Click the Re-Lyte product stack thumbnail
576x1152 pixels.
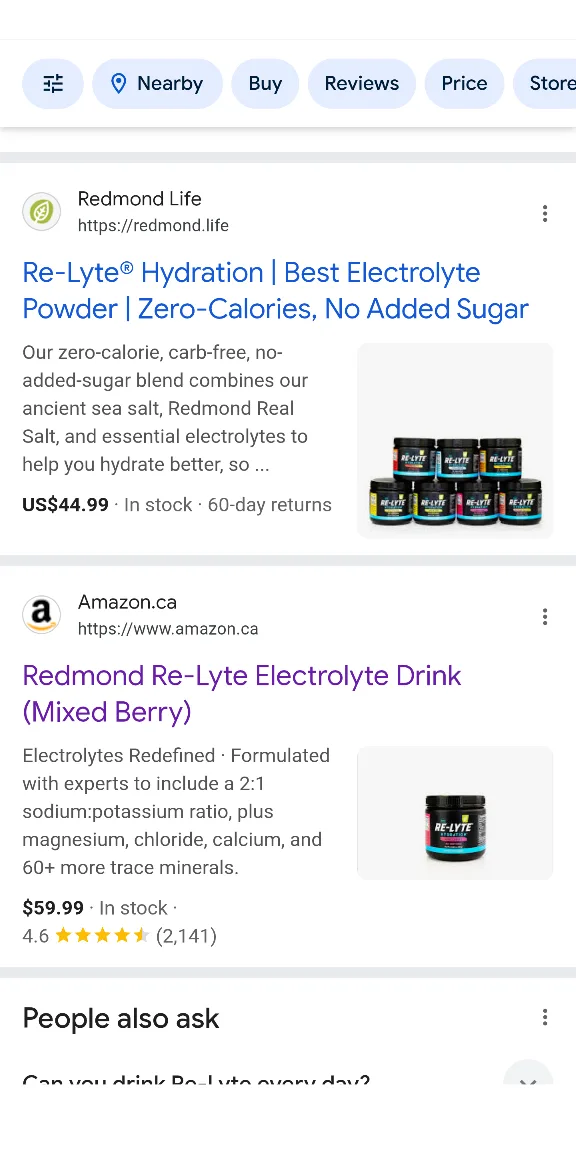(455, 440)
